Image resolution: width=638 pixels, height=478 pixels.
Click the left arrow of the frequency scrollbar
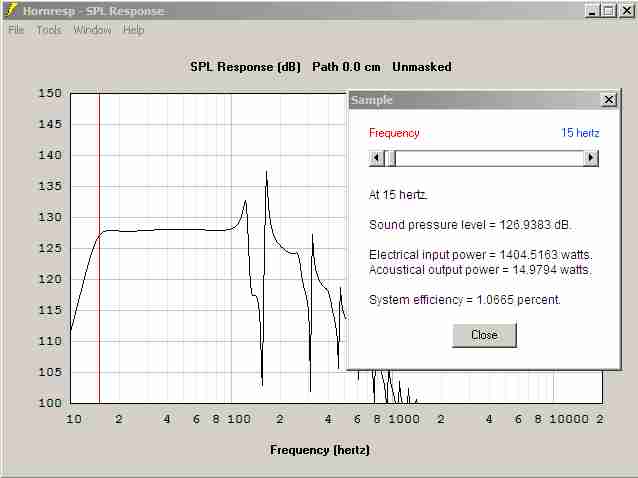377,158
